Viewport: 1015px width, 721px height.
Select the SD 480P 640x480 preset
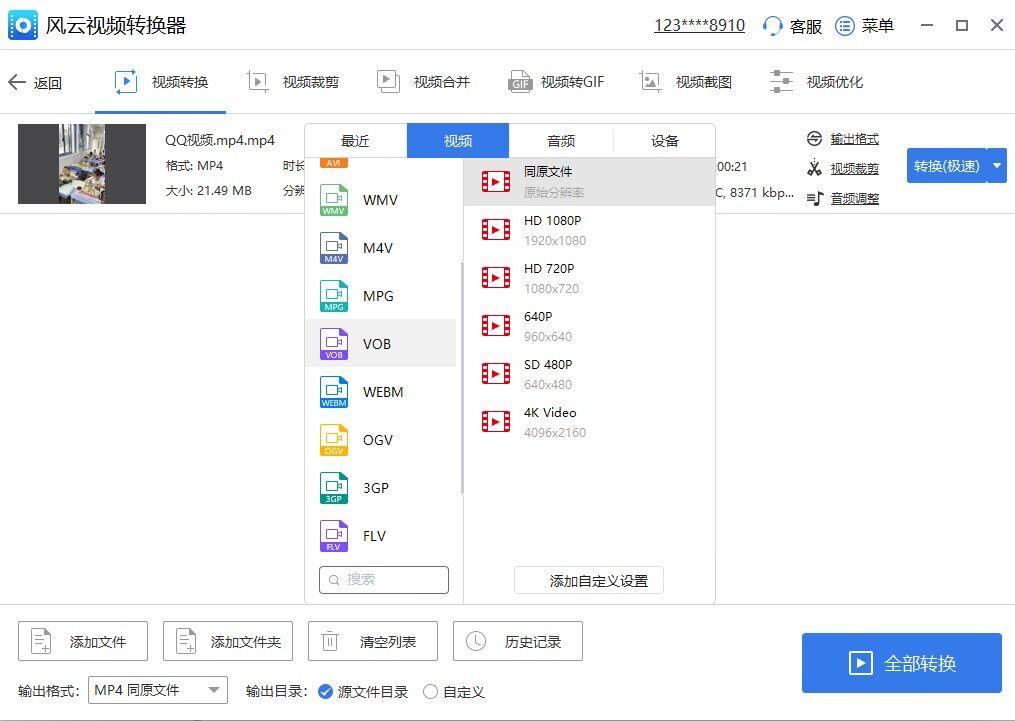tap(589, 373)
